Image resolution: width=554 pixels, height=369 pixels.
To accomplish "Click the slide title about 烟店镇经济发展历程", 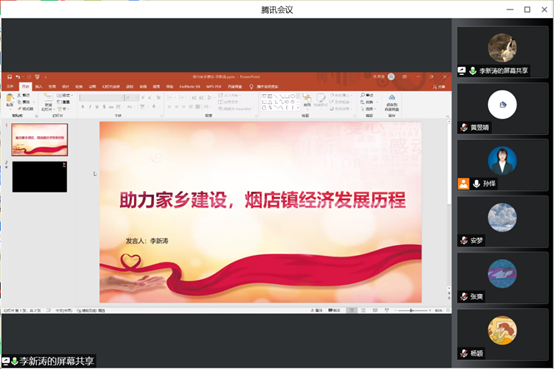I will (263, 200).
